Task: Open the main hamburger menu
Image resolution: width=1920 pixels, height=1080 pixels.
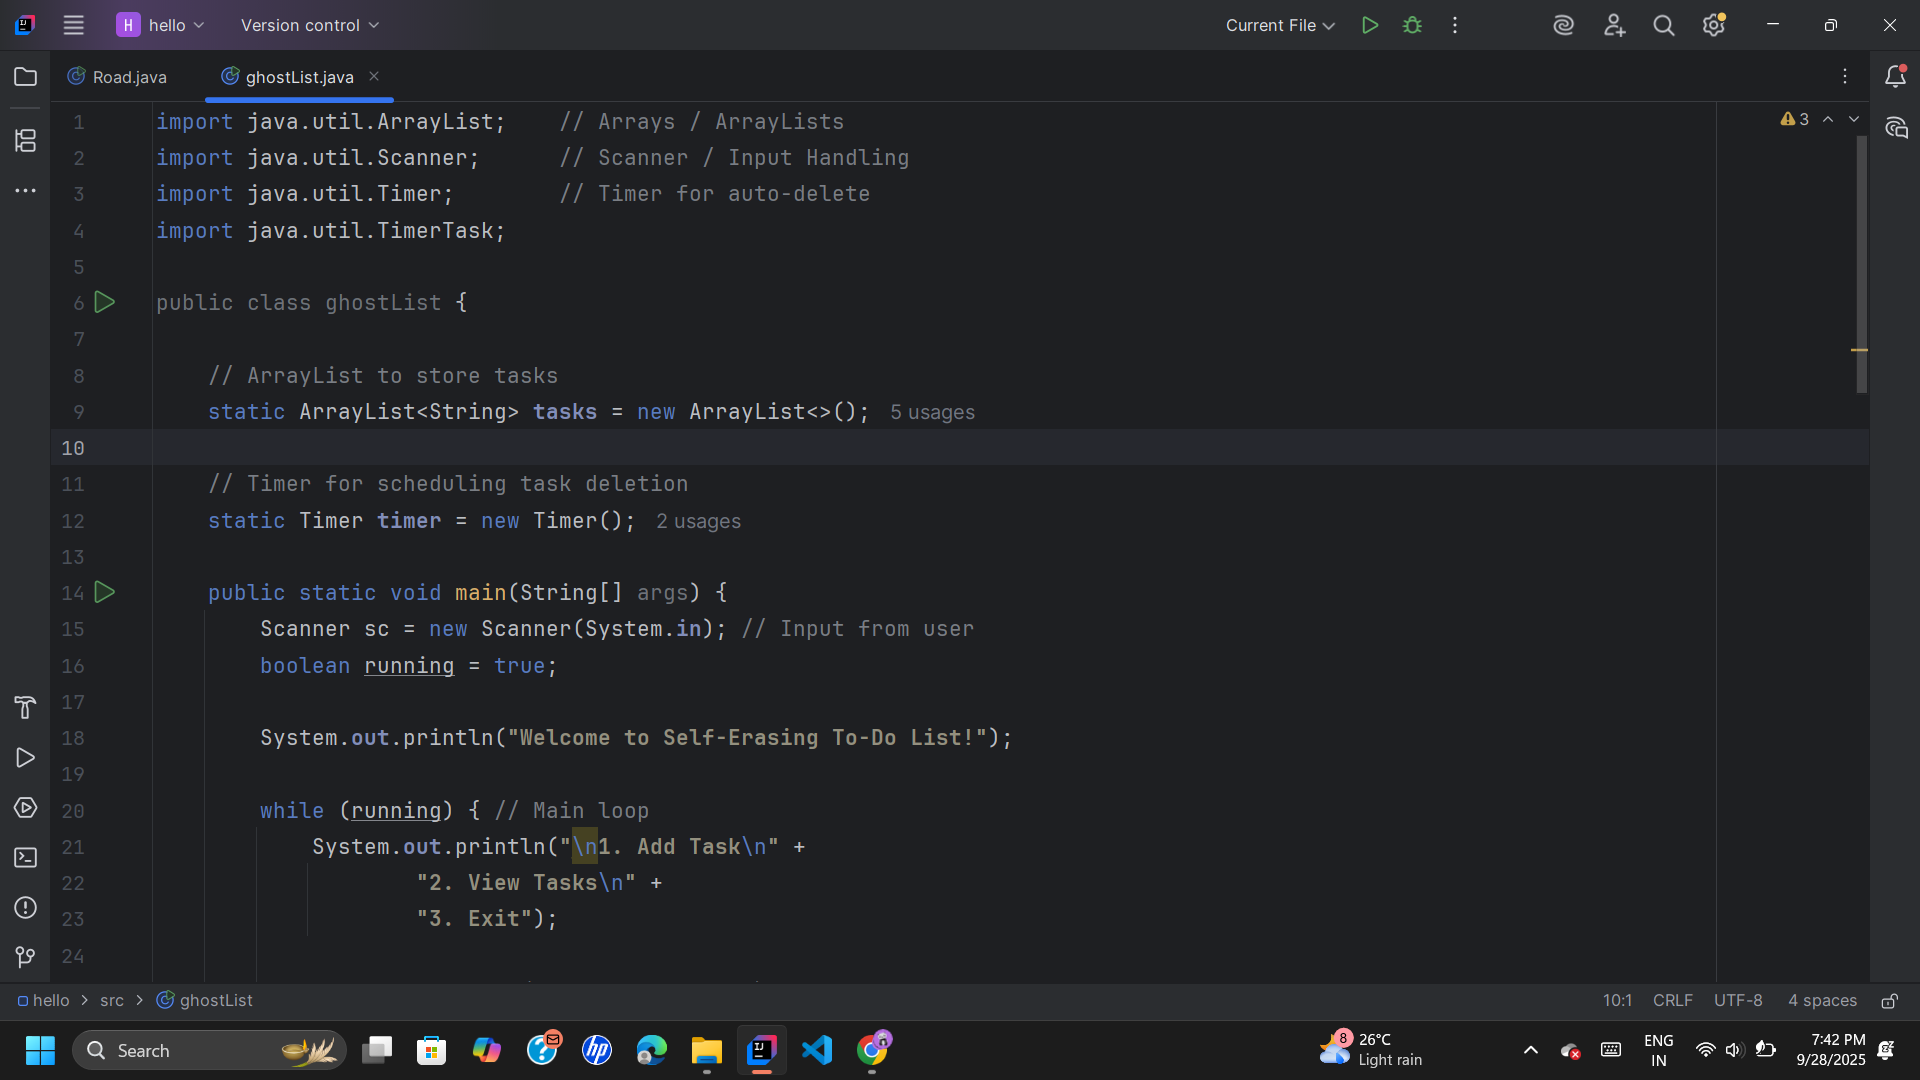Action: (x=74, y=25)
